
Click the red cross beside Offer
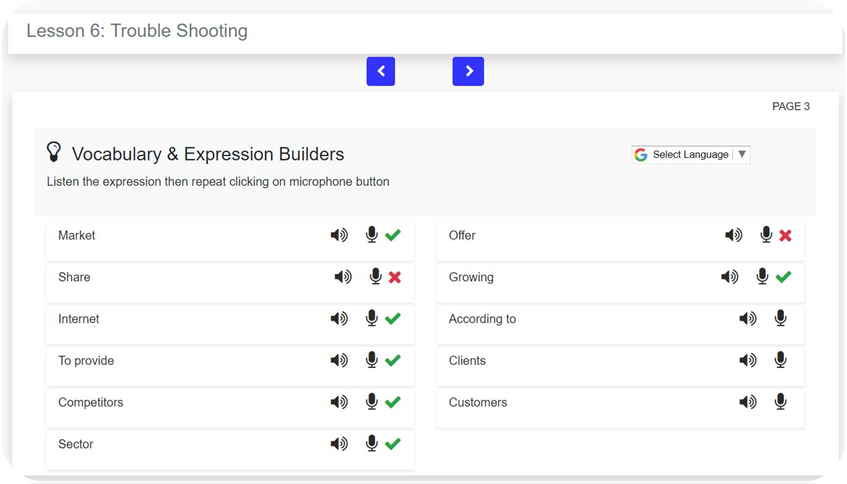[x=785, y=236]
